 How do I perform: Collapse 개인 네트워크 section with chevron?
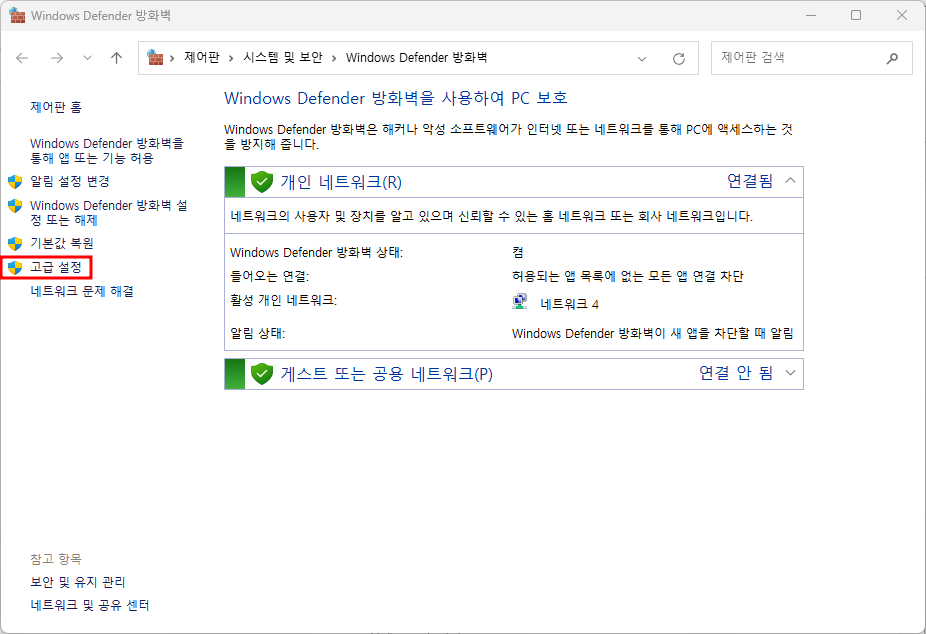click(791, 181)
